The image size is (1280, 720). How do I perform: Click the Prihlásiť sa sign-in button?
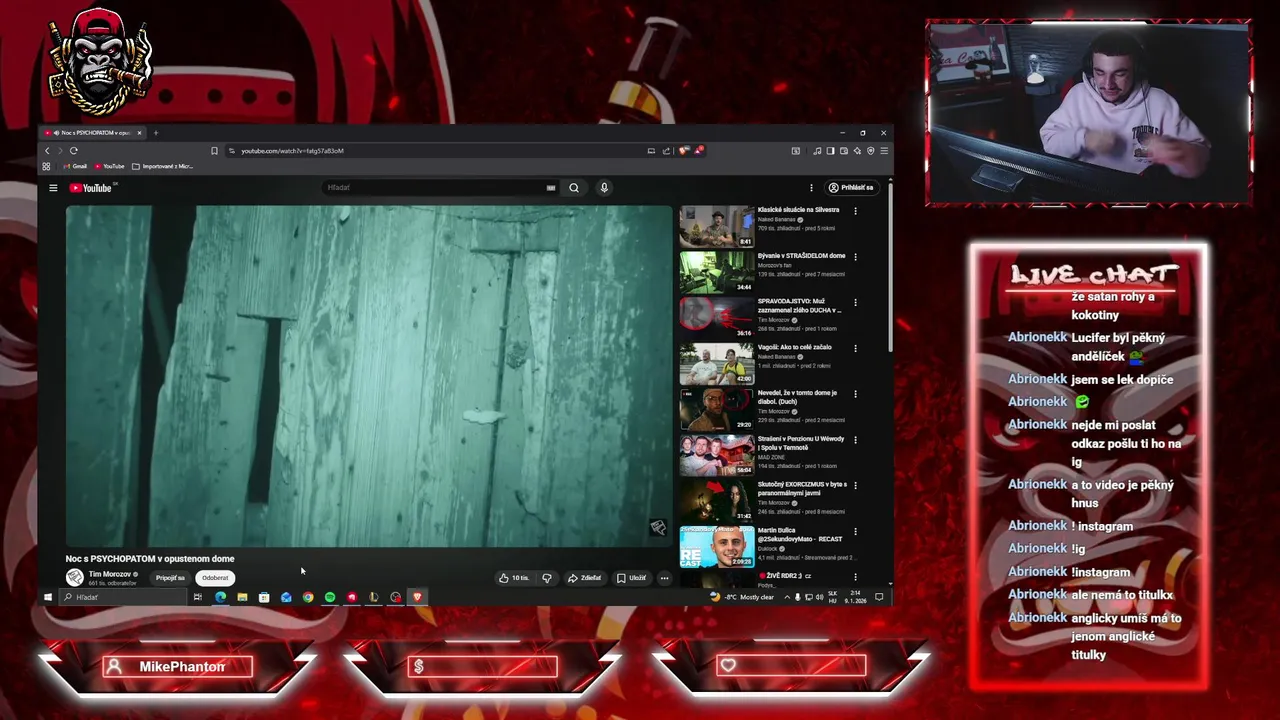coord(851,188)
